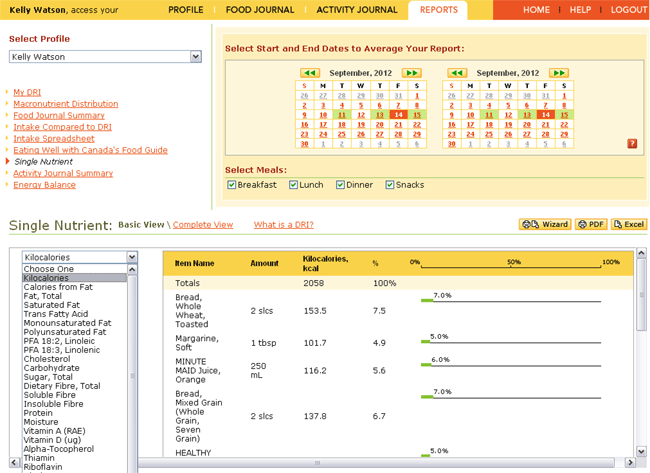
Task: Open Intake Compared to DRI report
Action: click(62, 127)
